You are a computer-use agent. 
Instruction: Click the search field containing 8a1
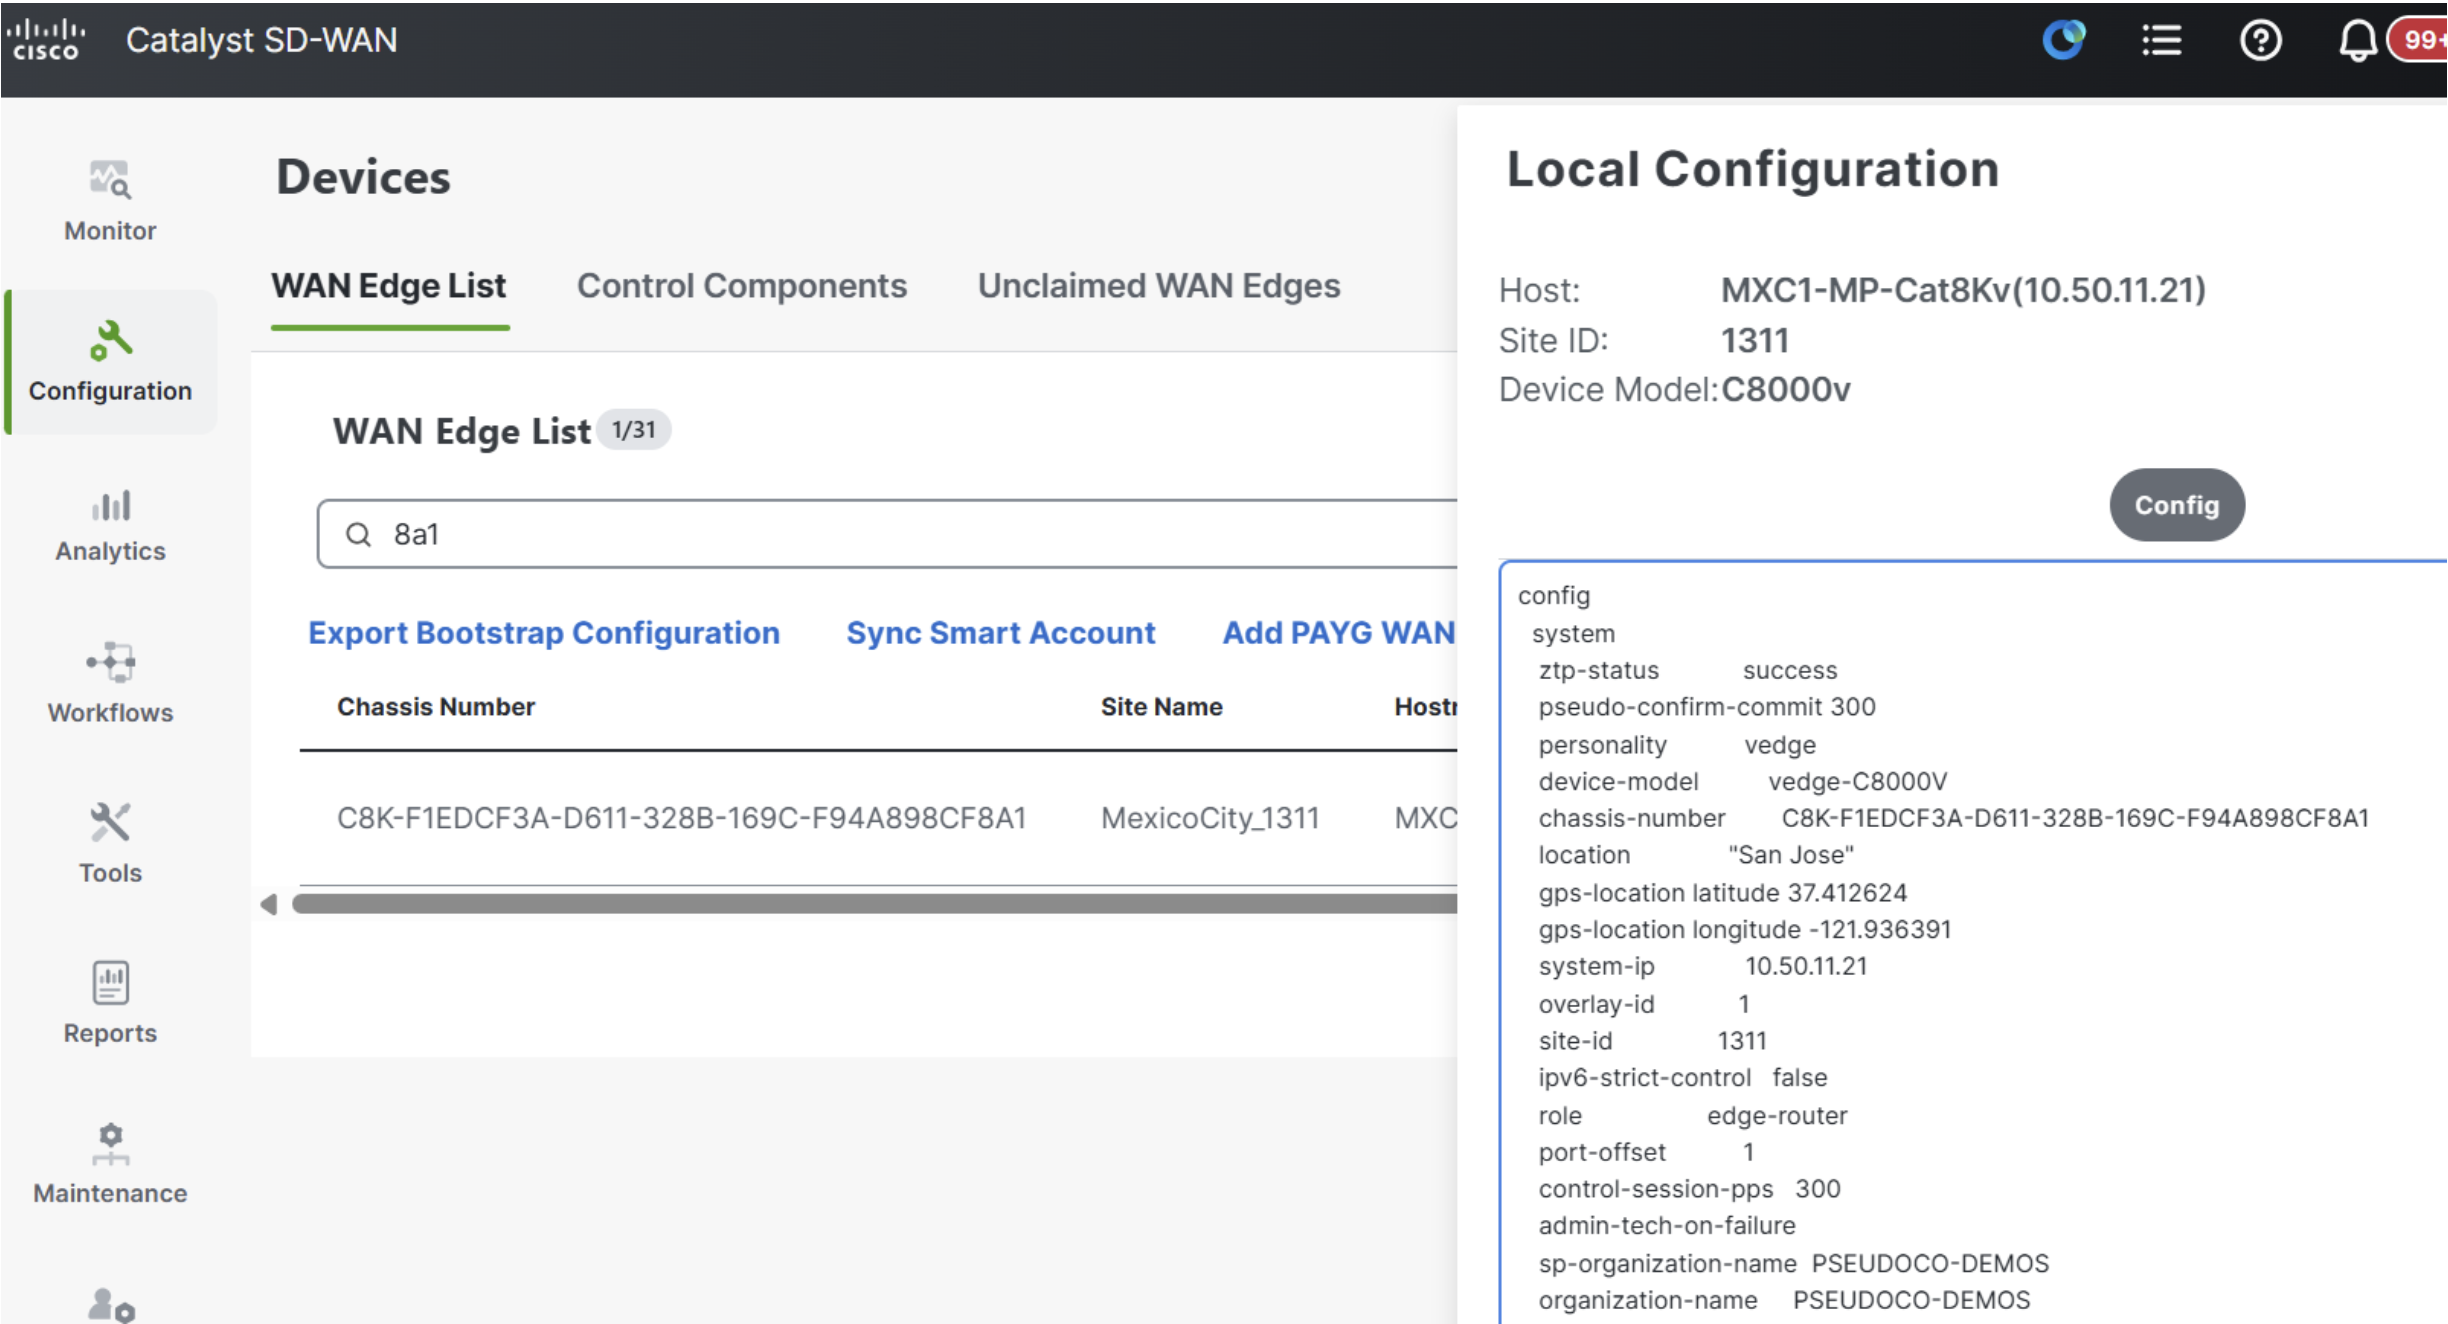(x=887, y=534)
